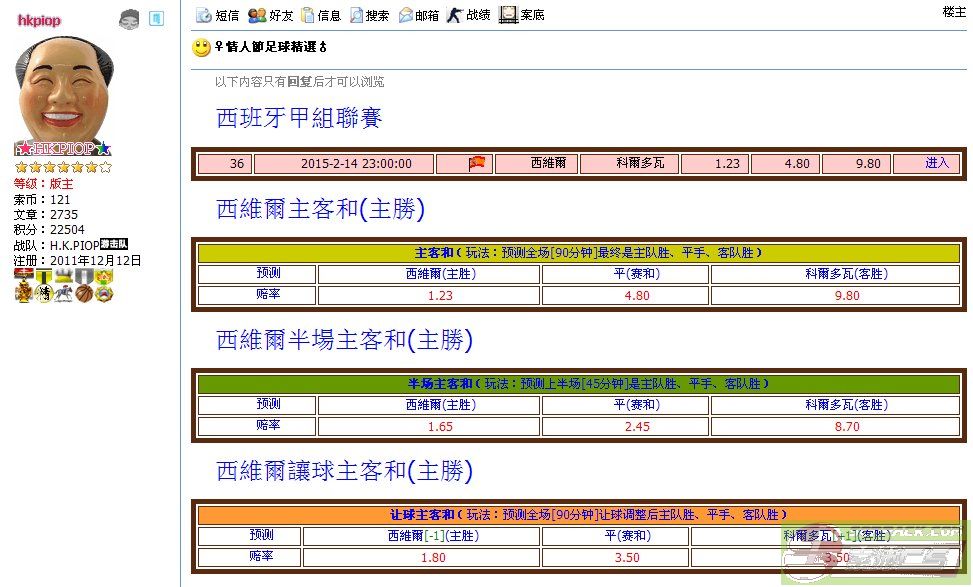Click the hkpiop username link

click(40, 20)
